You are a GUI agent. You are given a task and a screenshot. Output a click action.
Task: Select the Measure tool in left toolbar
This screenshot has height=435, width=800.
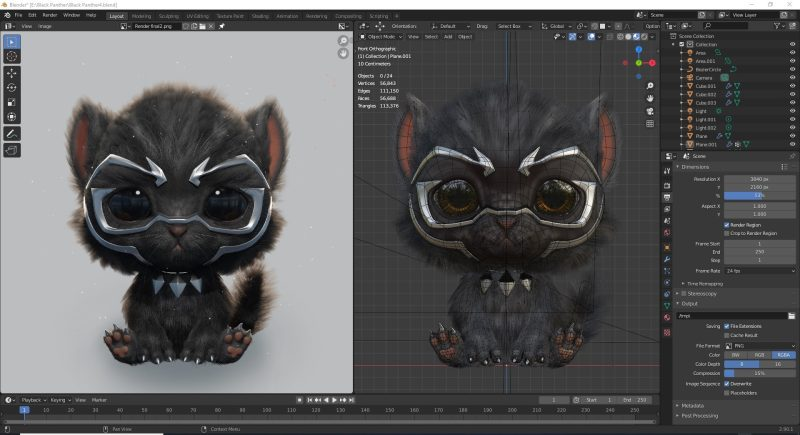tap(12, 150)
